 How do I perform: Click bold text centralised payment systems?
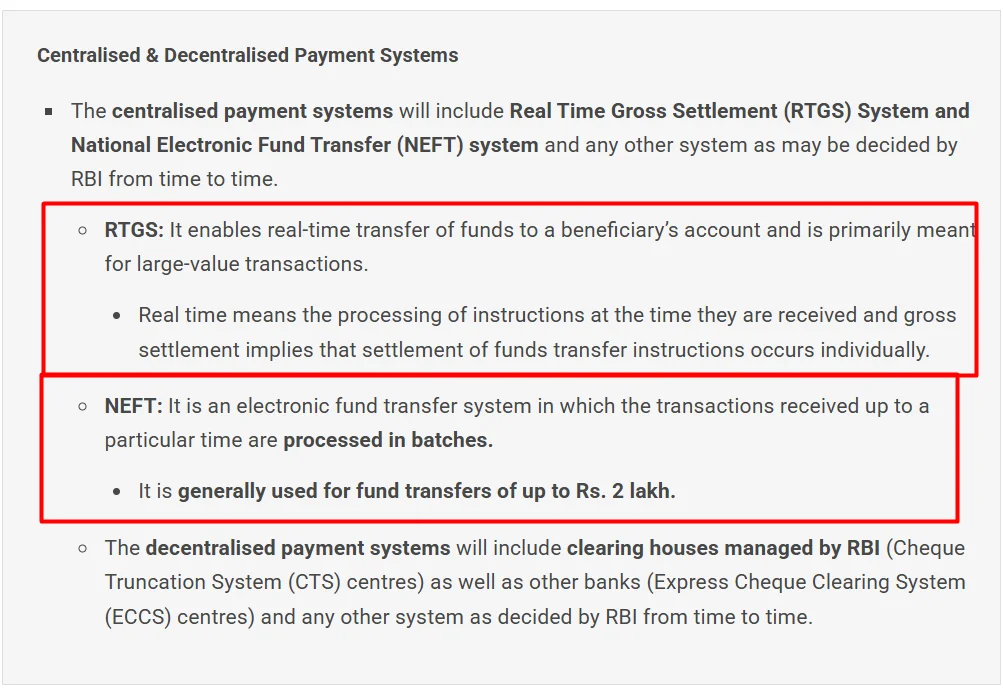click(253, 111)
